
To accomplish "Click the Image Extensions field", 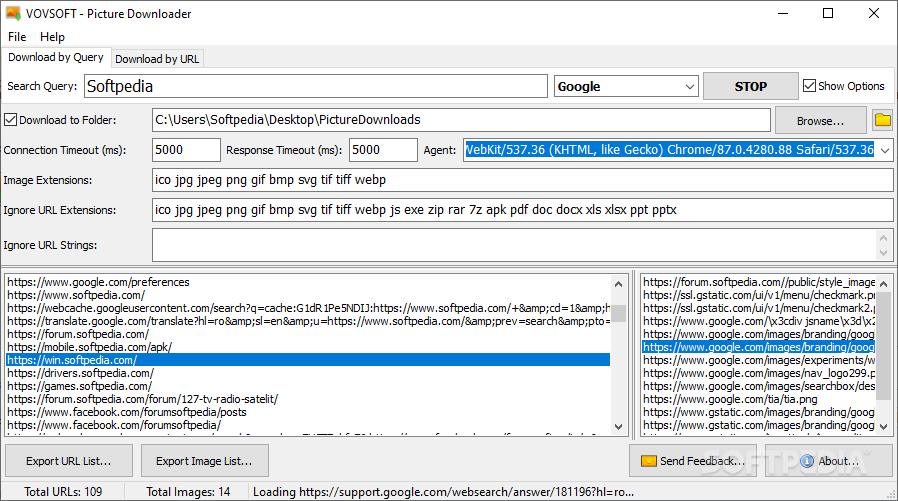I will coord(522,180).
